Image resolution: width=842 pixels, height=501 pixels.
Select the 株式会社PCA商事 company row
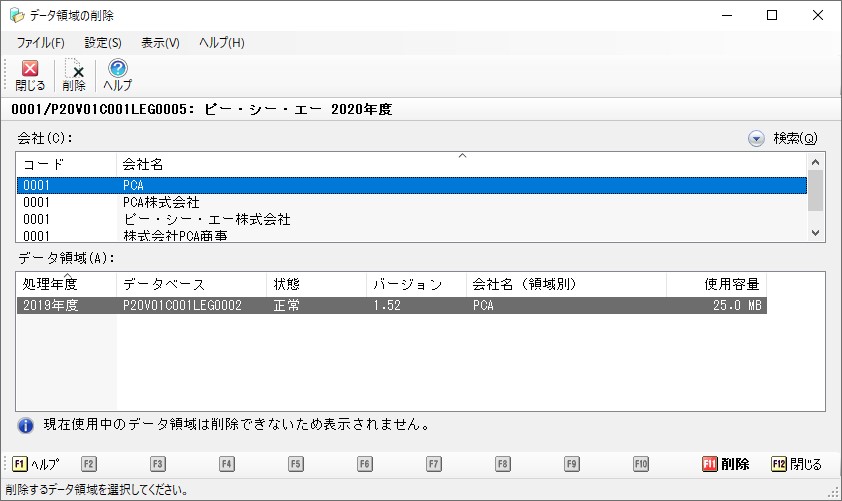click(x=175, y=235)
